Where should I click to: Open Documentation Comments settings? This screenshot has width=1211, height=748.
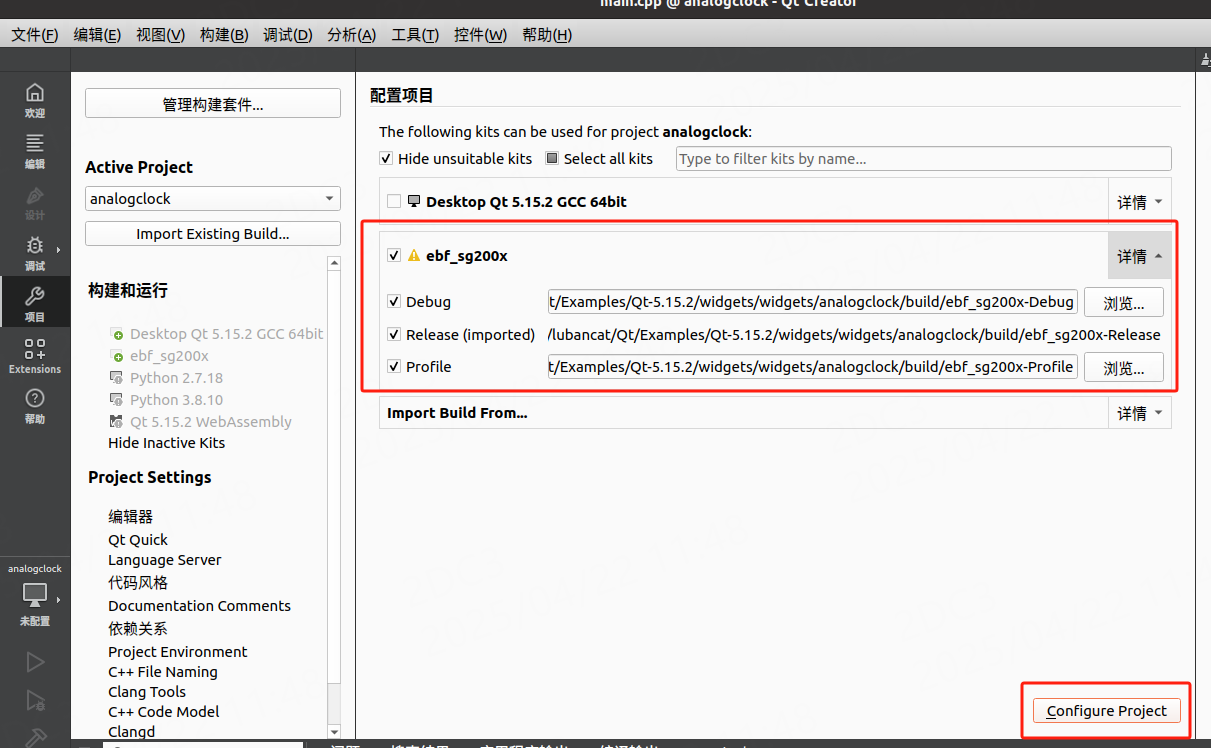click(x=199, y=606)
